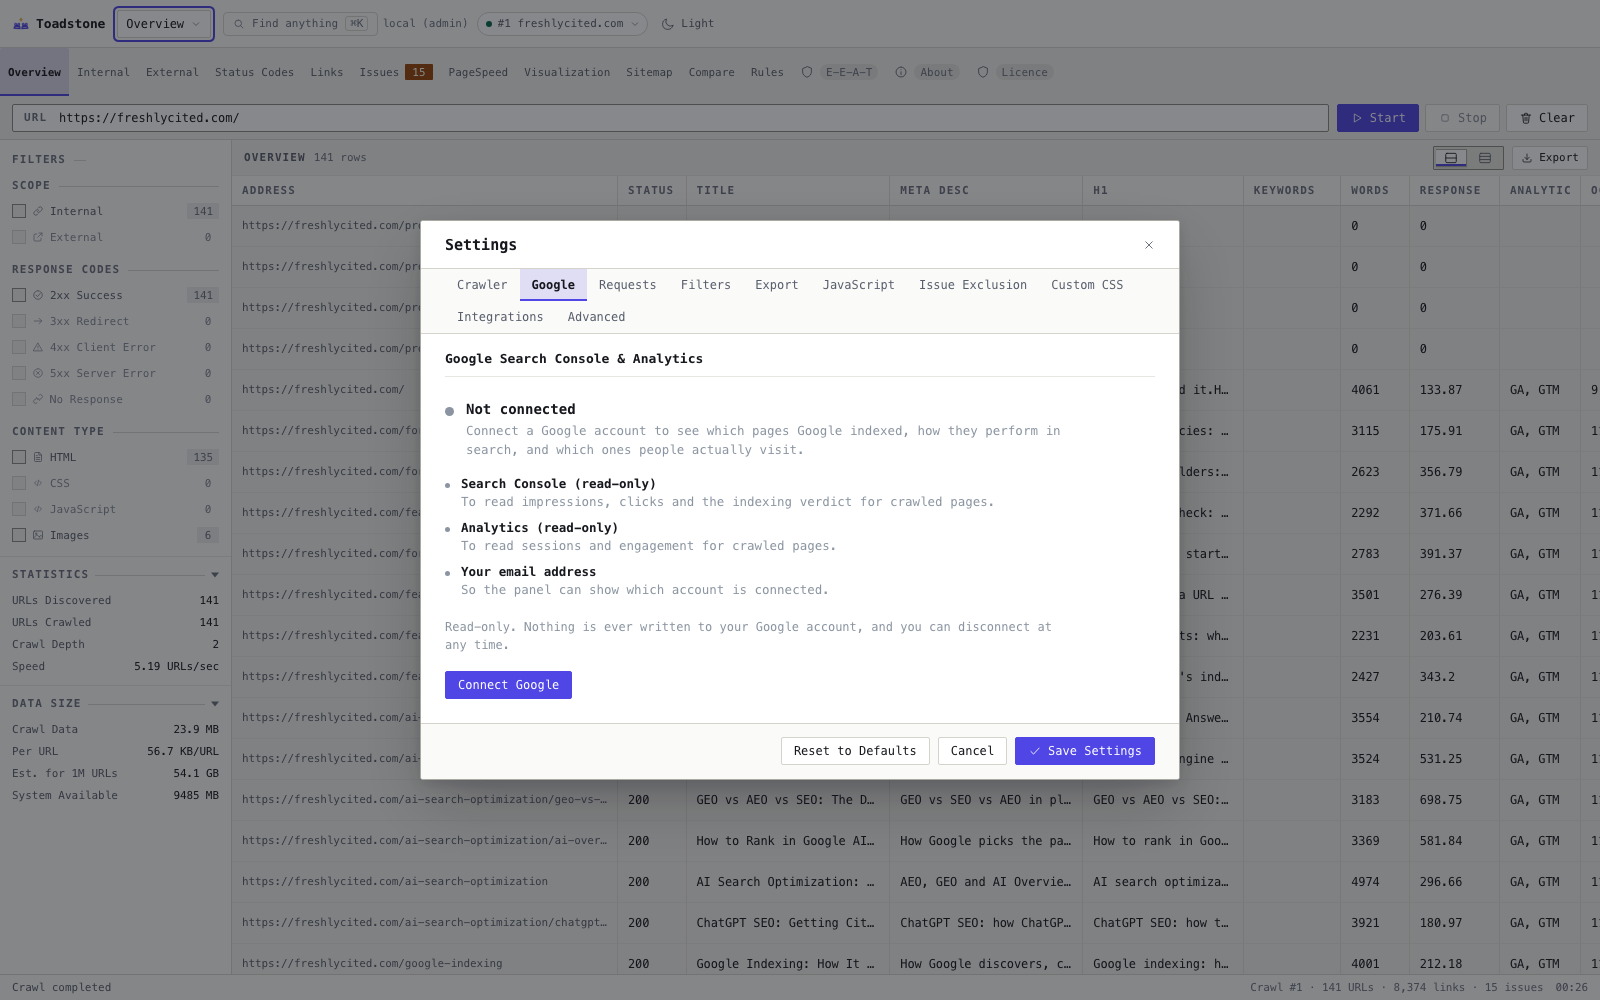Check the 3xx Redirect filter checkbox
Image resolution: width=1600 pixels, height=1000 pixels.
point(19,321)
